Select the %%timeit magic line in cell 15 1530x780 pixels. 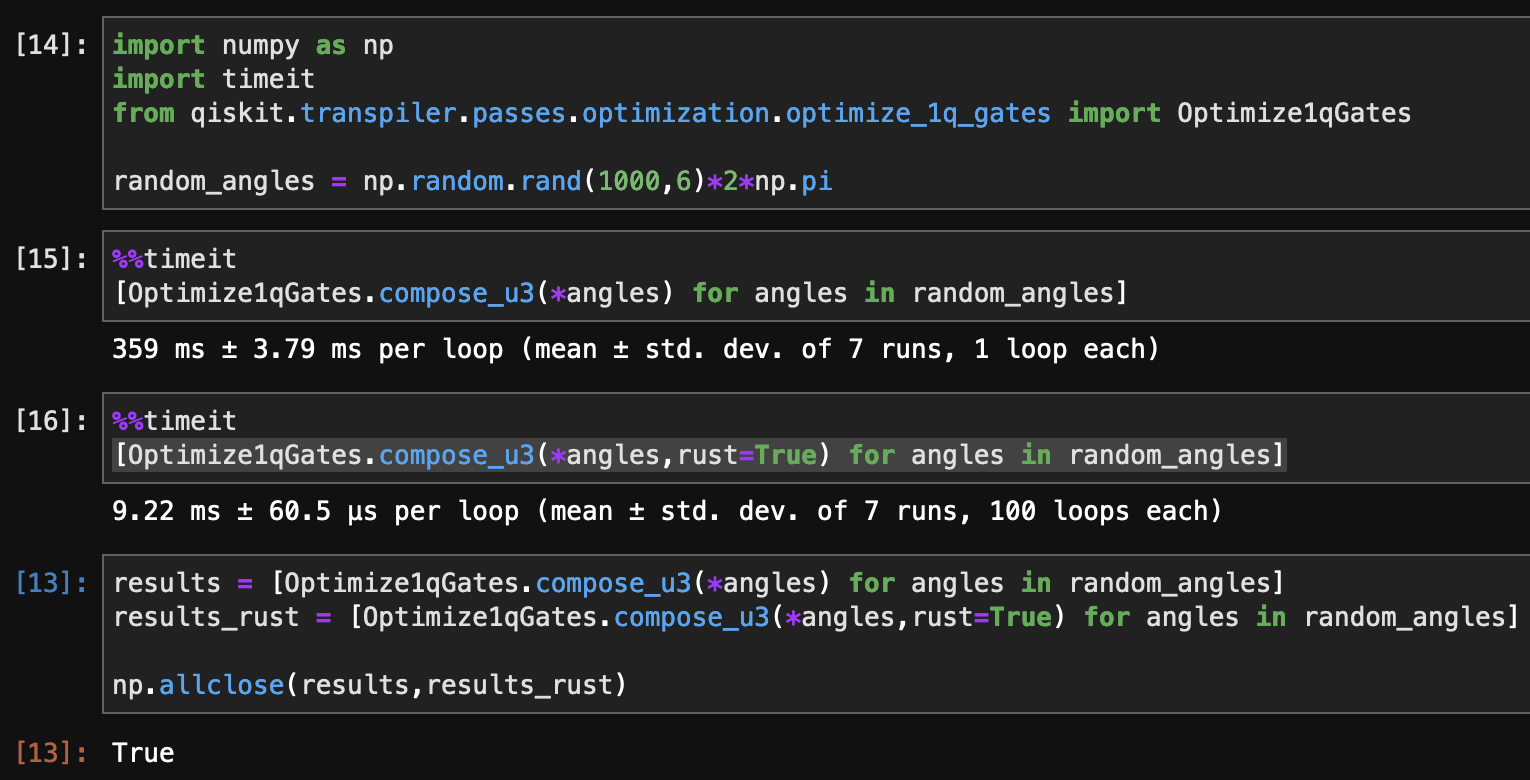tap(175, 258)
